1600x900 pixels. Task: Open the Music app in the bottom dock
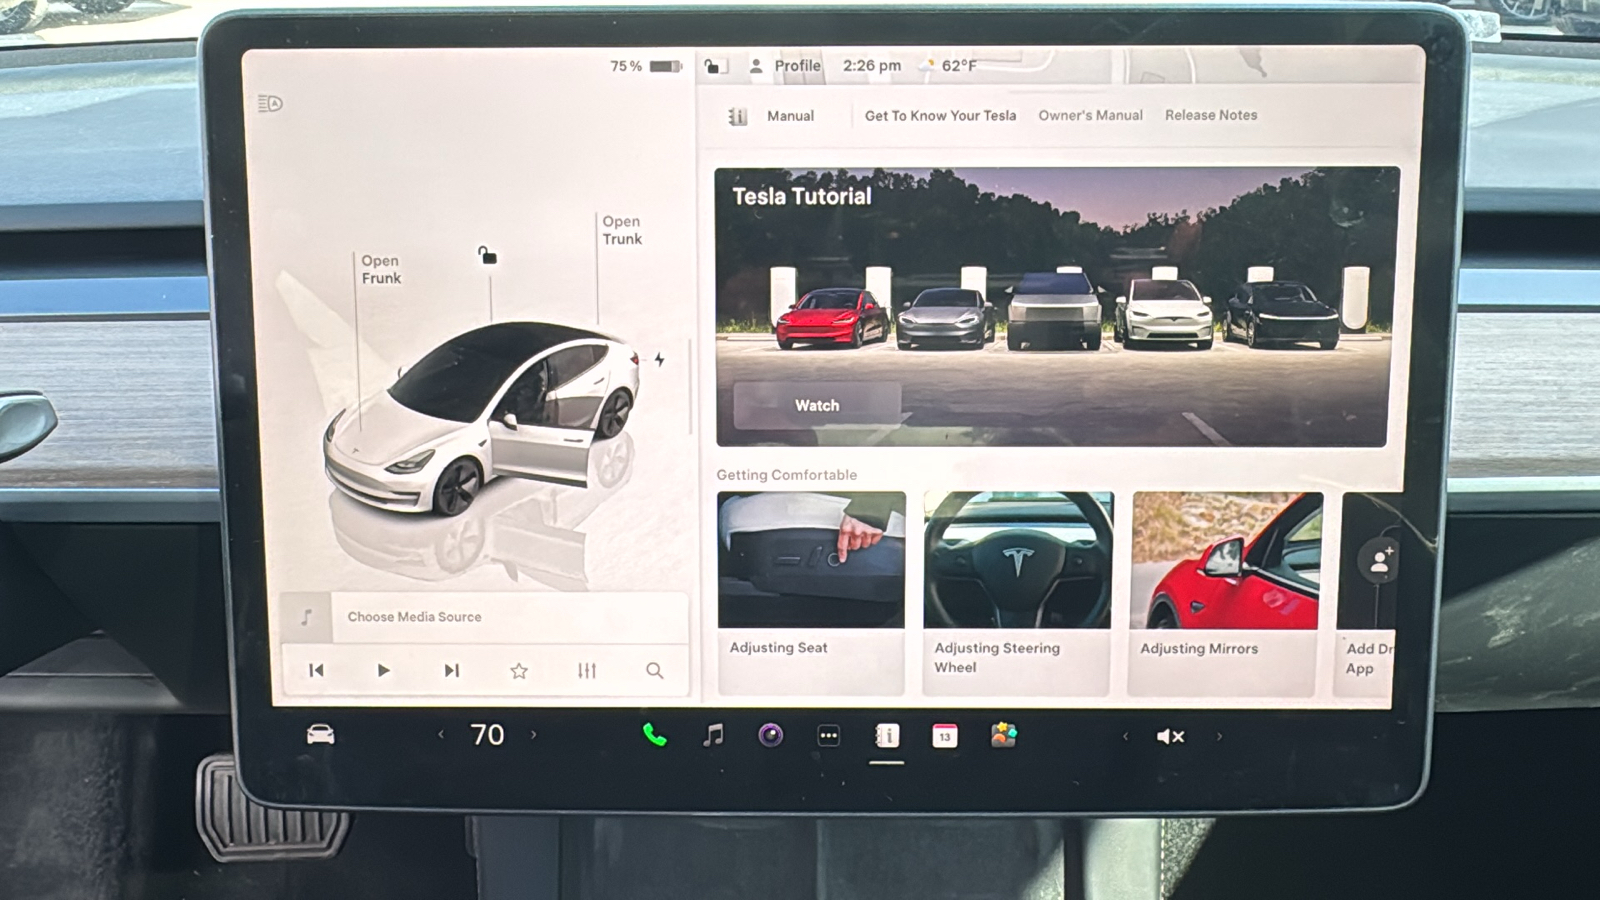click(712, 737)
